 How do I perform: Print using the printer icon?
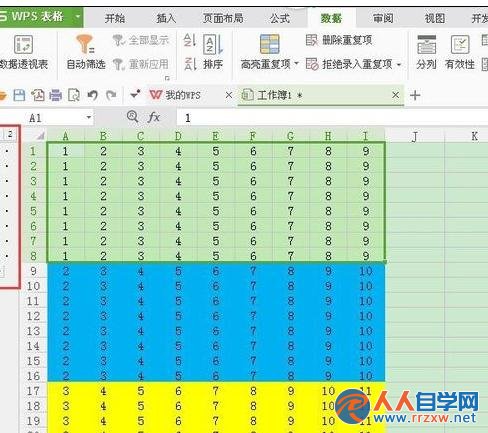56,95
